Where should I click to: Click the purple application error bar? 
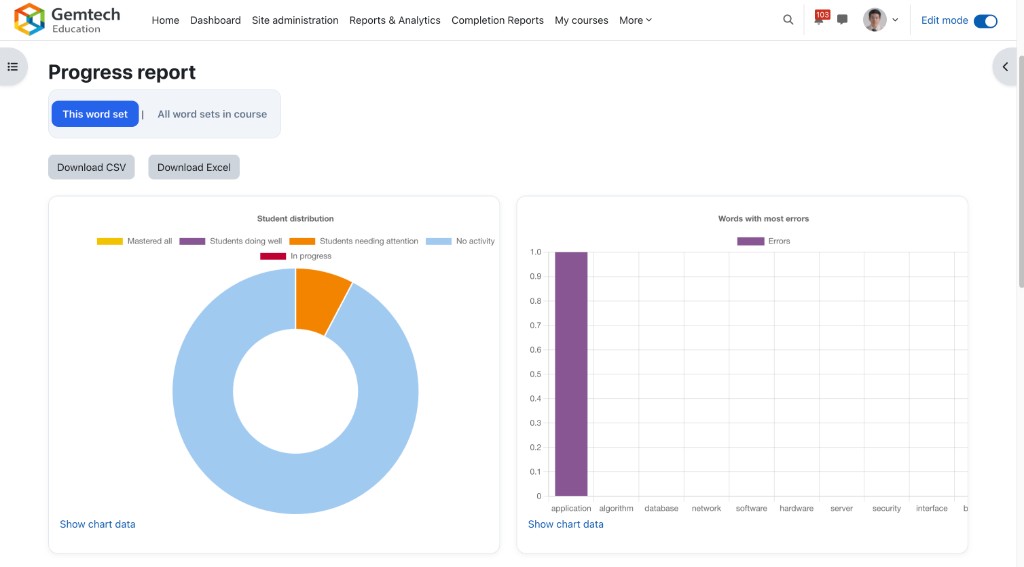click(571, 374)
